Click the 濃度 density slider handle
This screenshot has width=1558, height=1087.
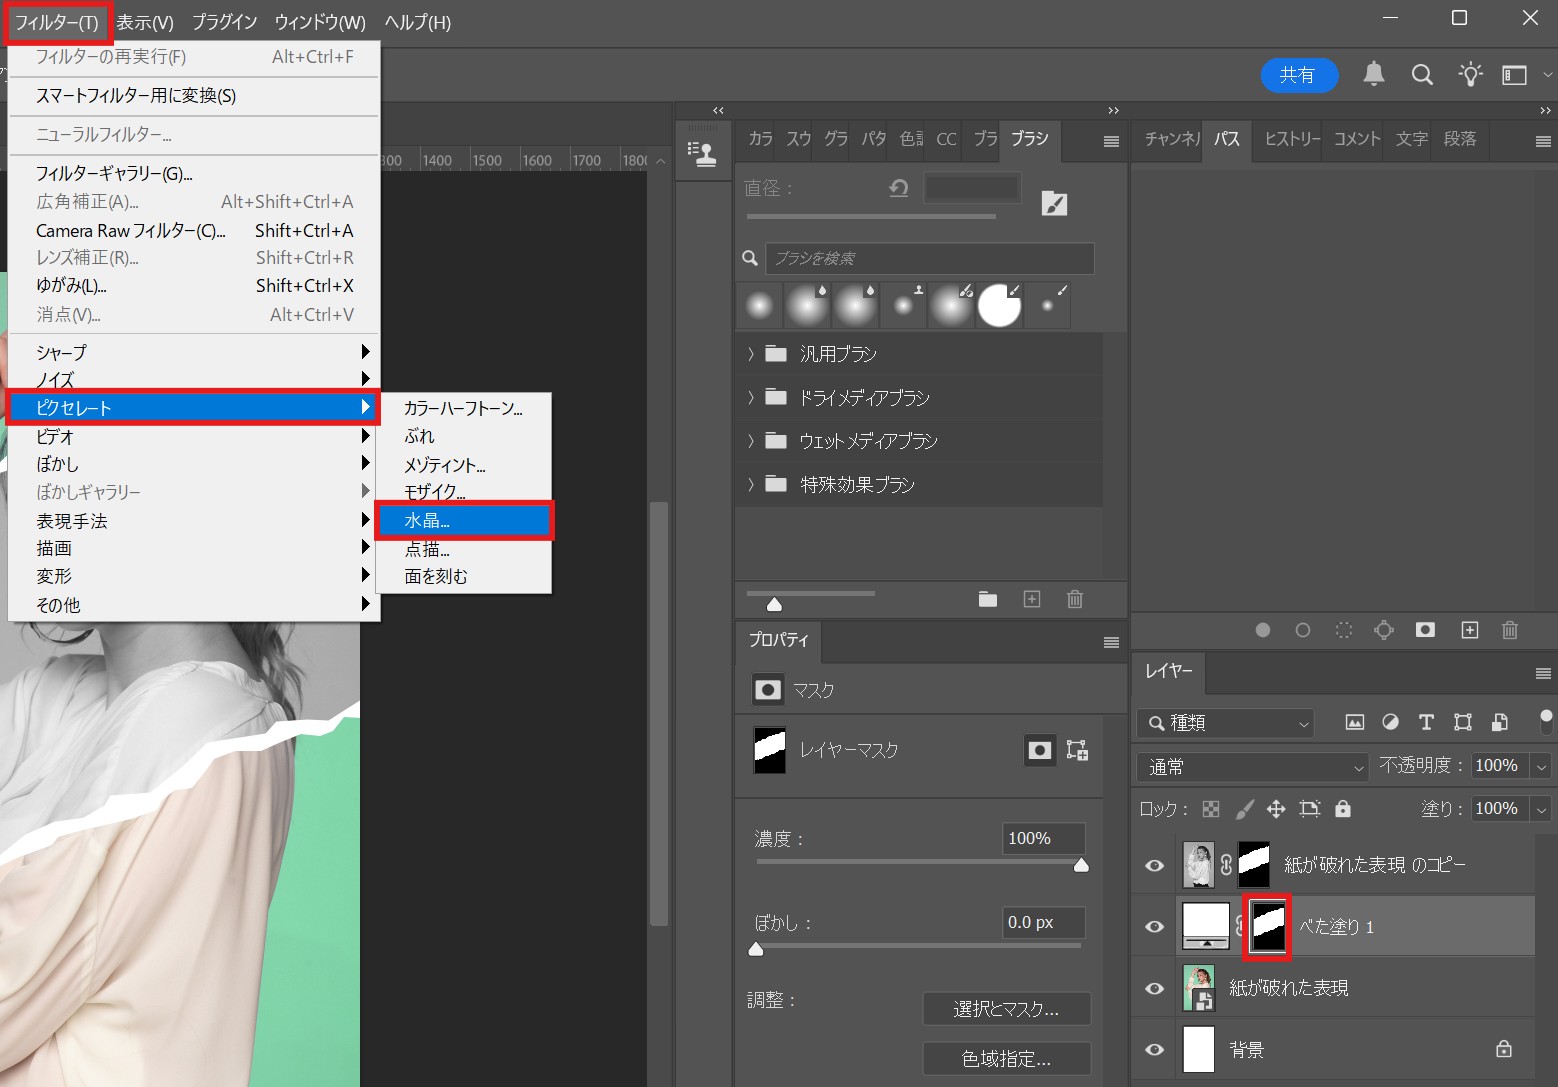click(1081, 866)
